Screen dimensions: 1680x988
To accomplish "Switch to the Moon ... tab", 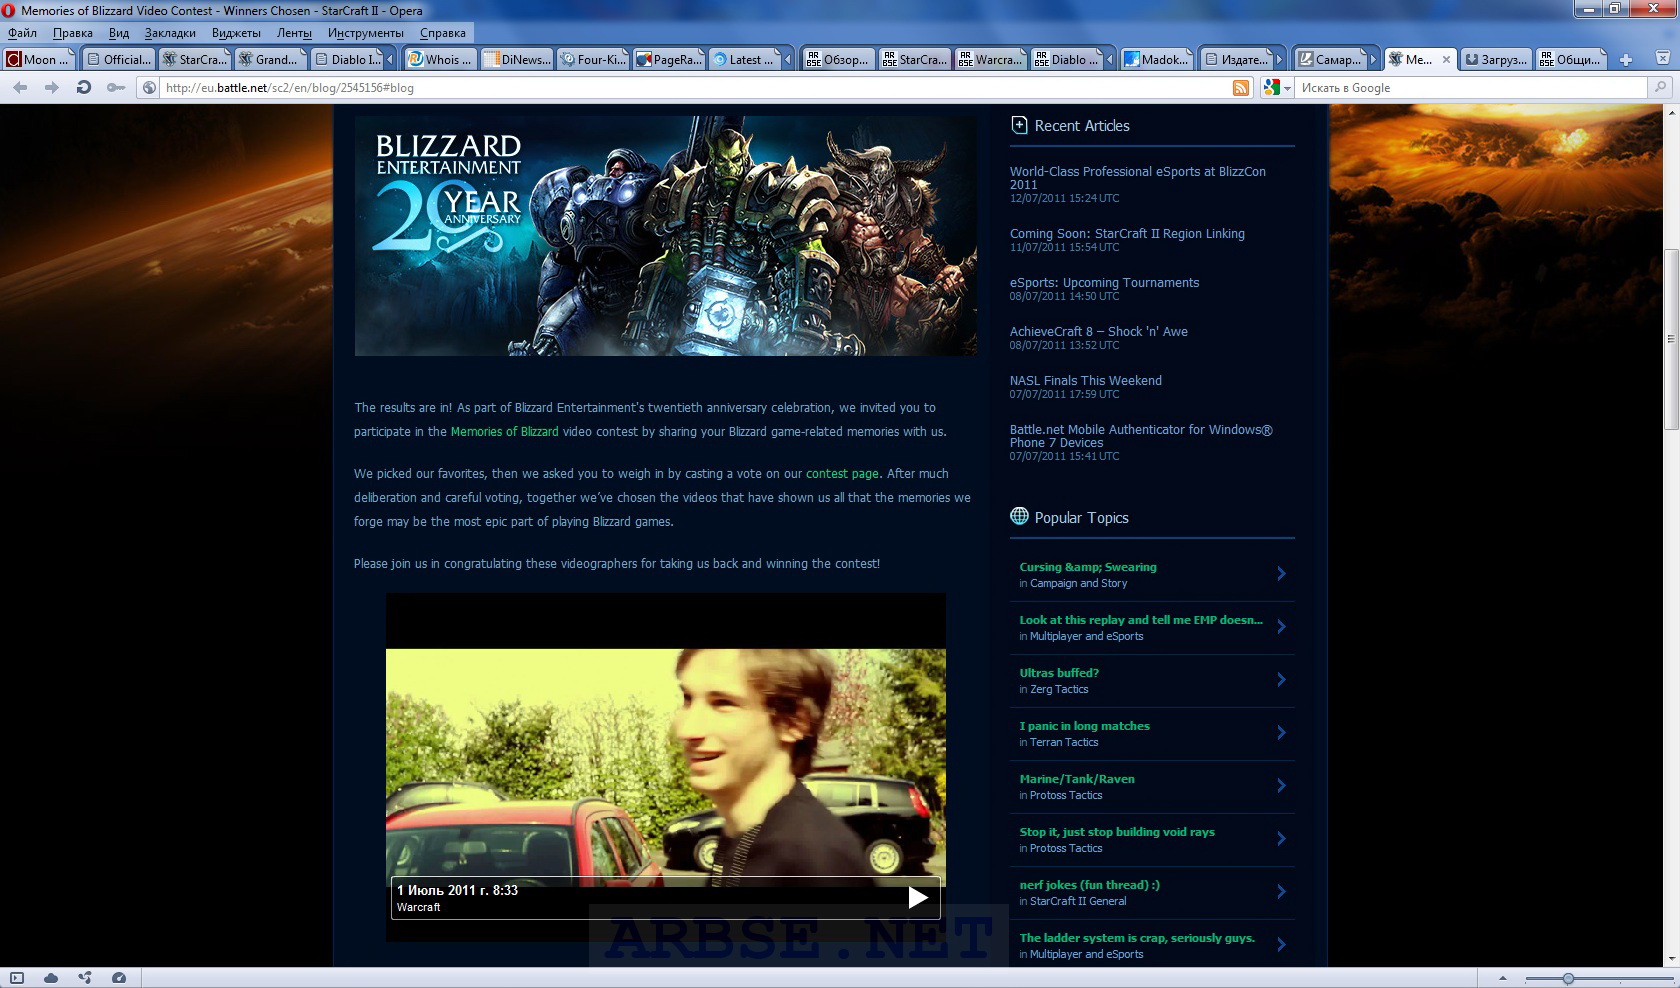I will tap(38, 60).
